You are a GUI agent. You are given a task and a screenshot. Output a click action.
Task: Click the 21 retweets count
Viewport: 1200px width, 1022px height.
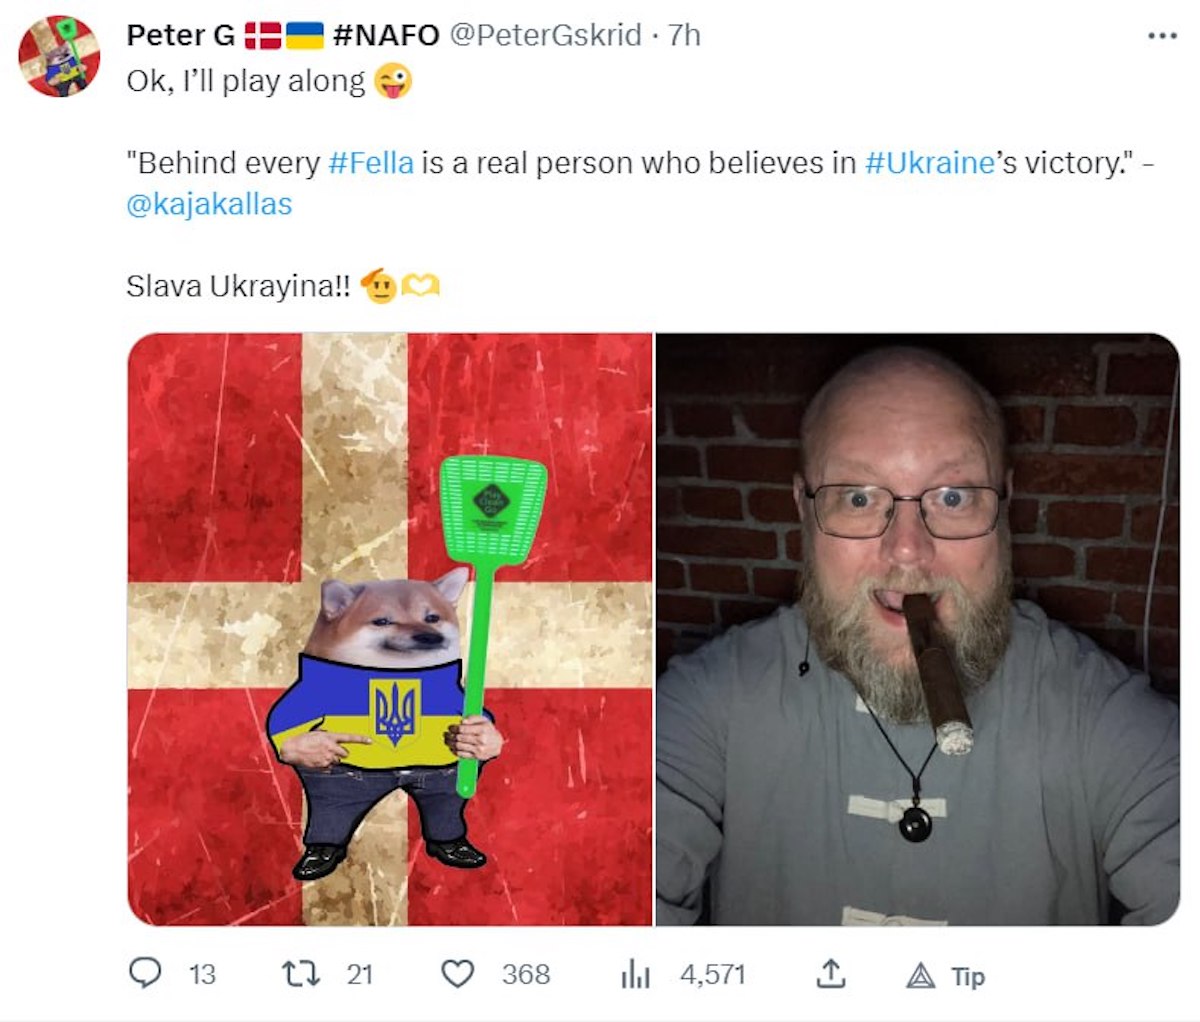360,974
